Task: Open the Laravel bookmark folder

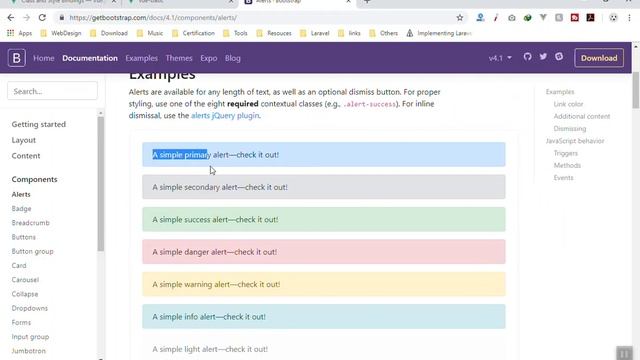Action: point(315,33)
